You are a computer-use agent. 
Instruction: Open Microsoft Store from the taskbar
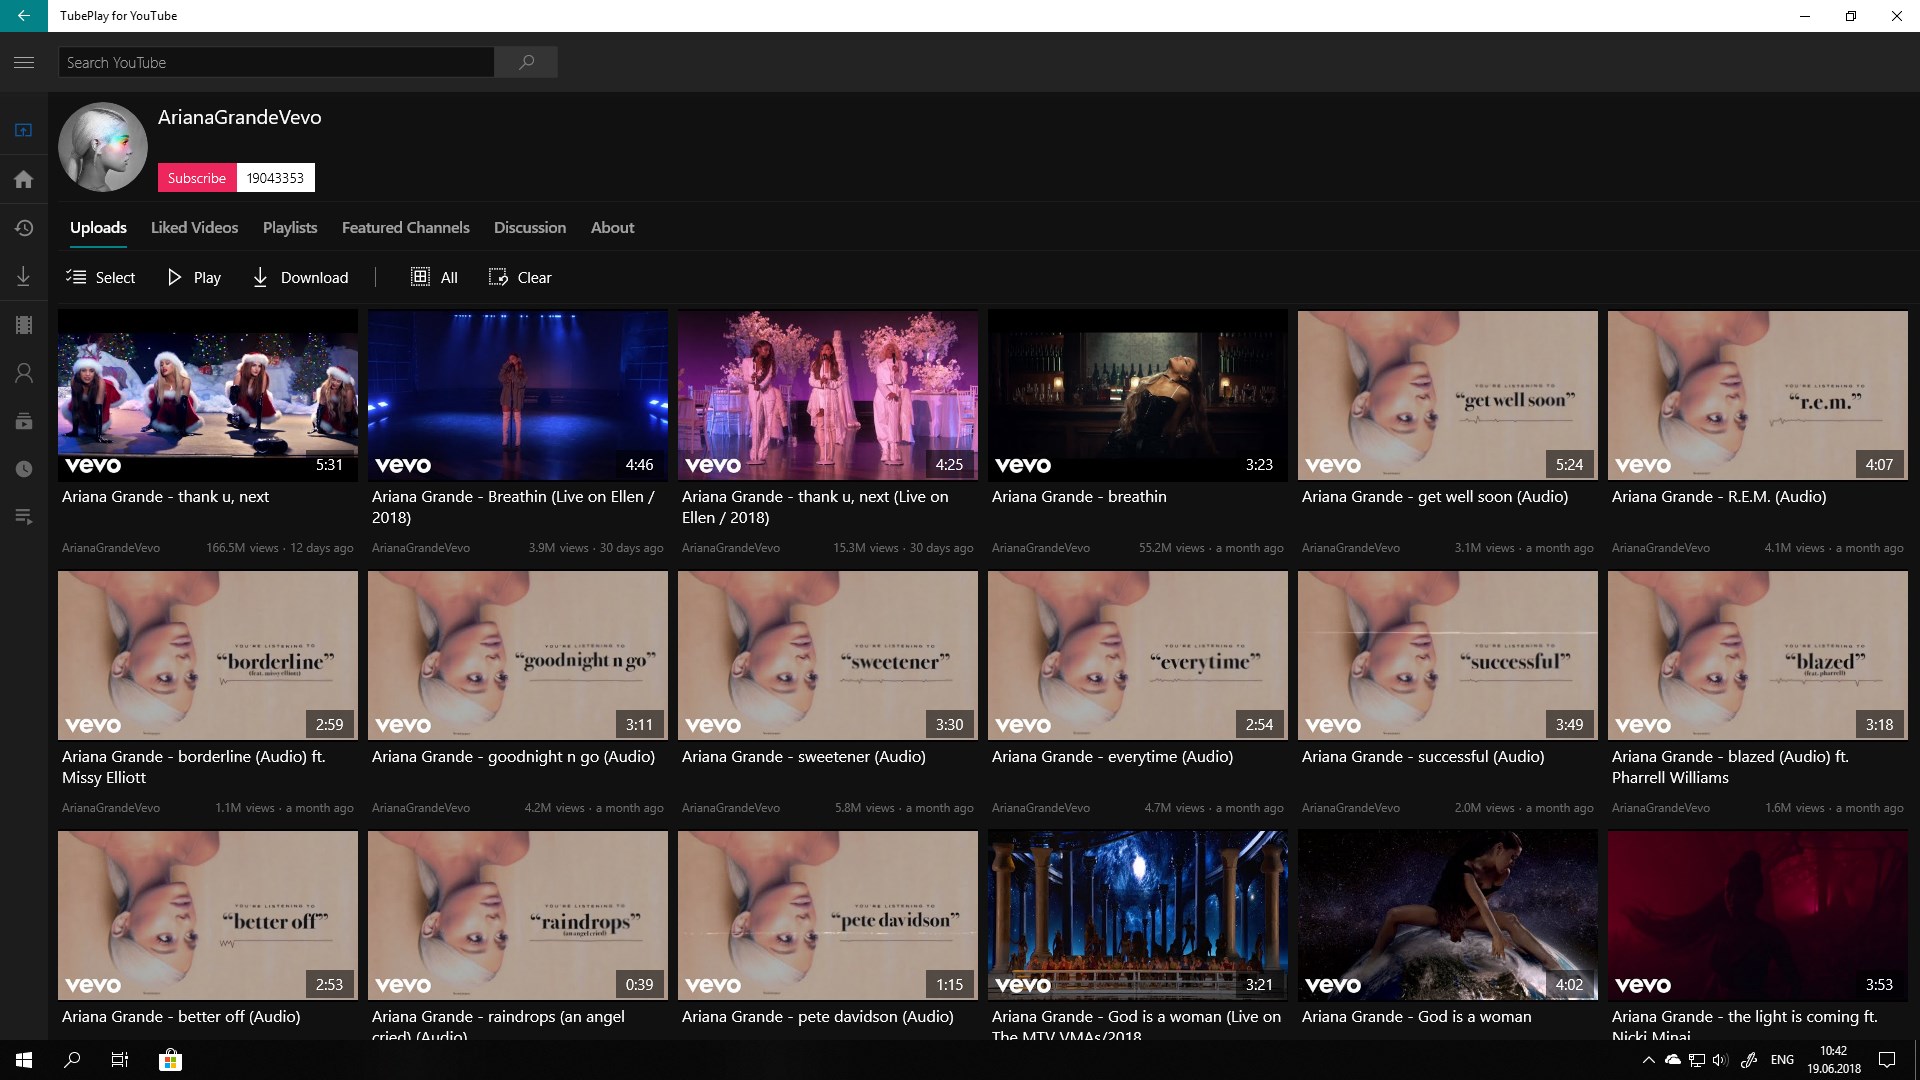click(170, 1060)
